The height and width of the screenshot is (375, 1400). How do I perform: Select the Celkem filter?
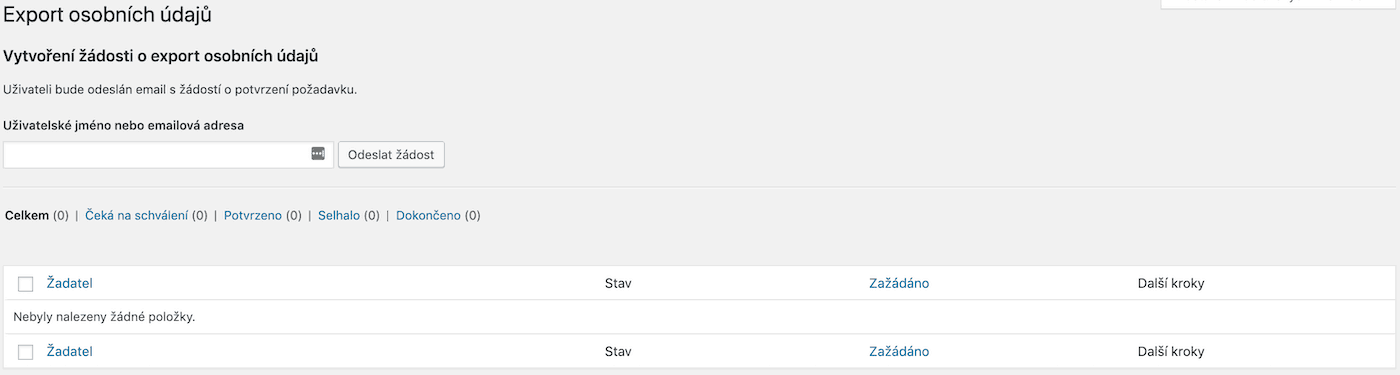tap(27, 215)
